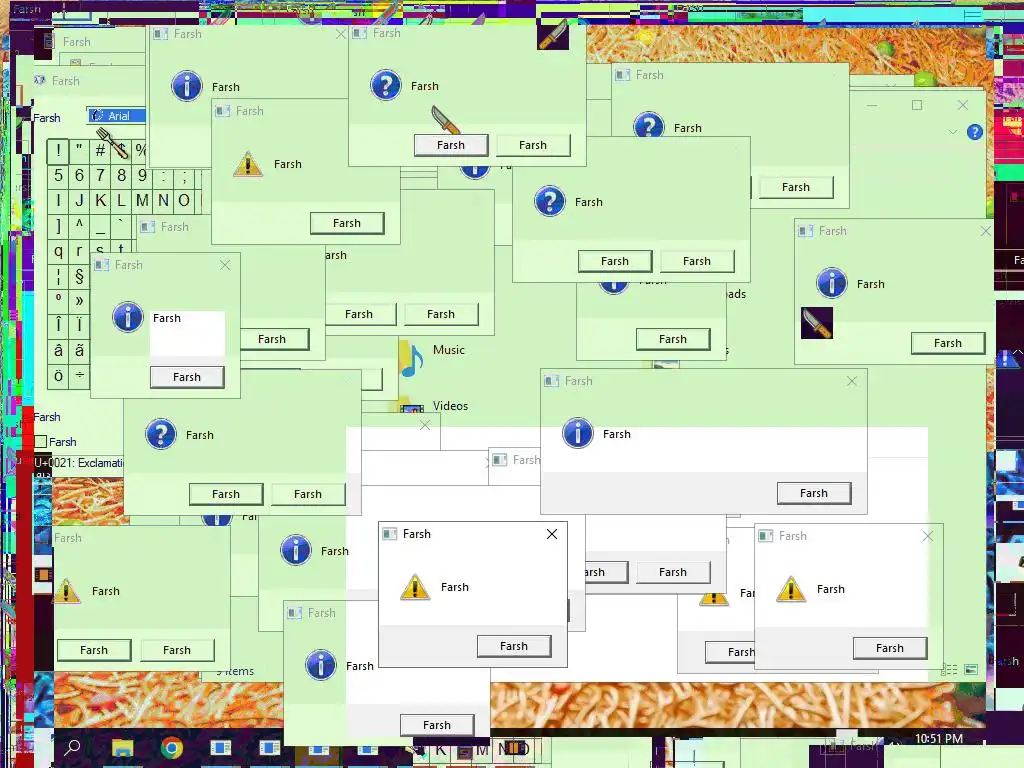This screenshot has width=1024, height=768.
Task: Select the ö character in Character Map
Action: (58, 376)
